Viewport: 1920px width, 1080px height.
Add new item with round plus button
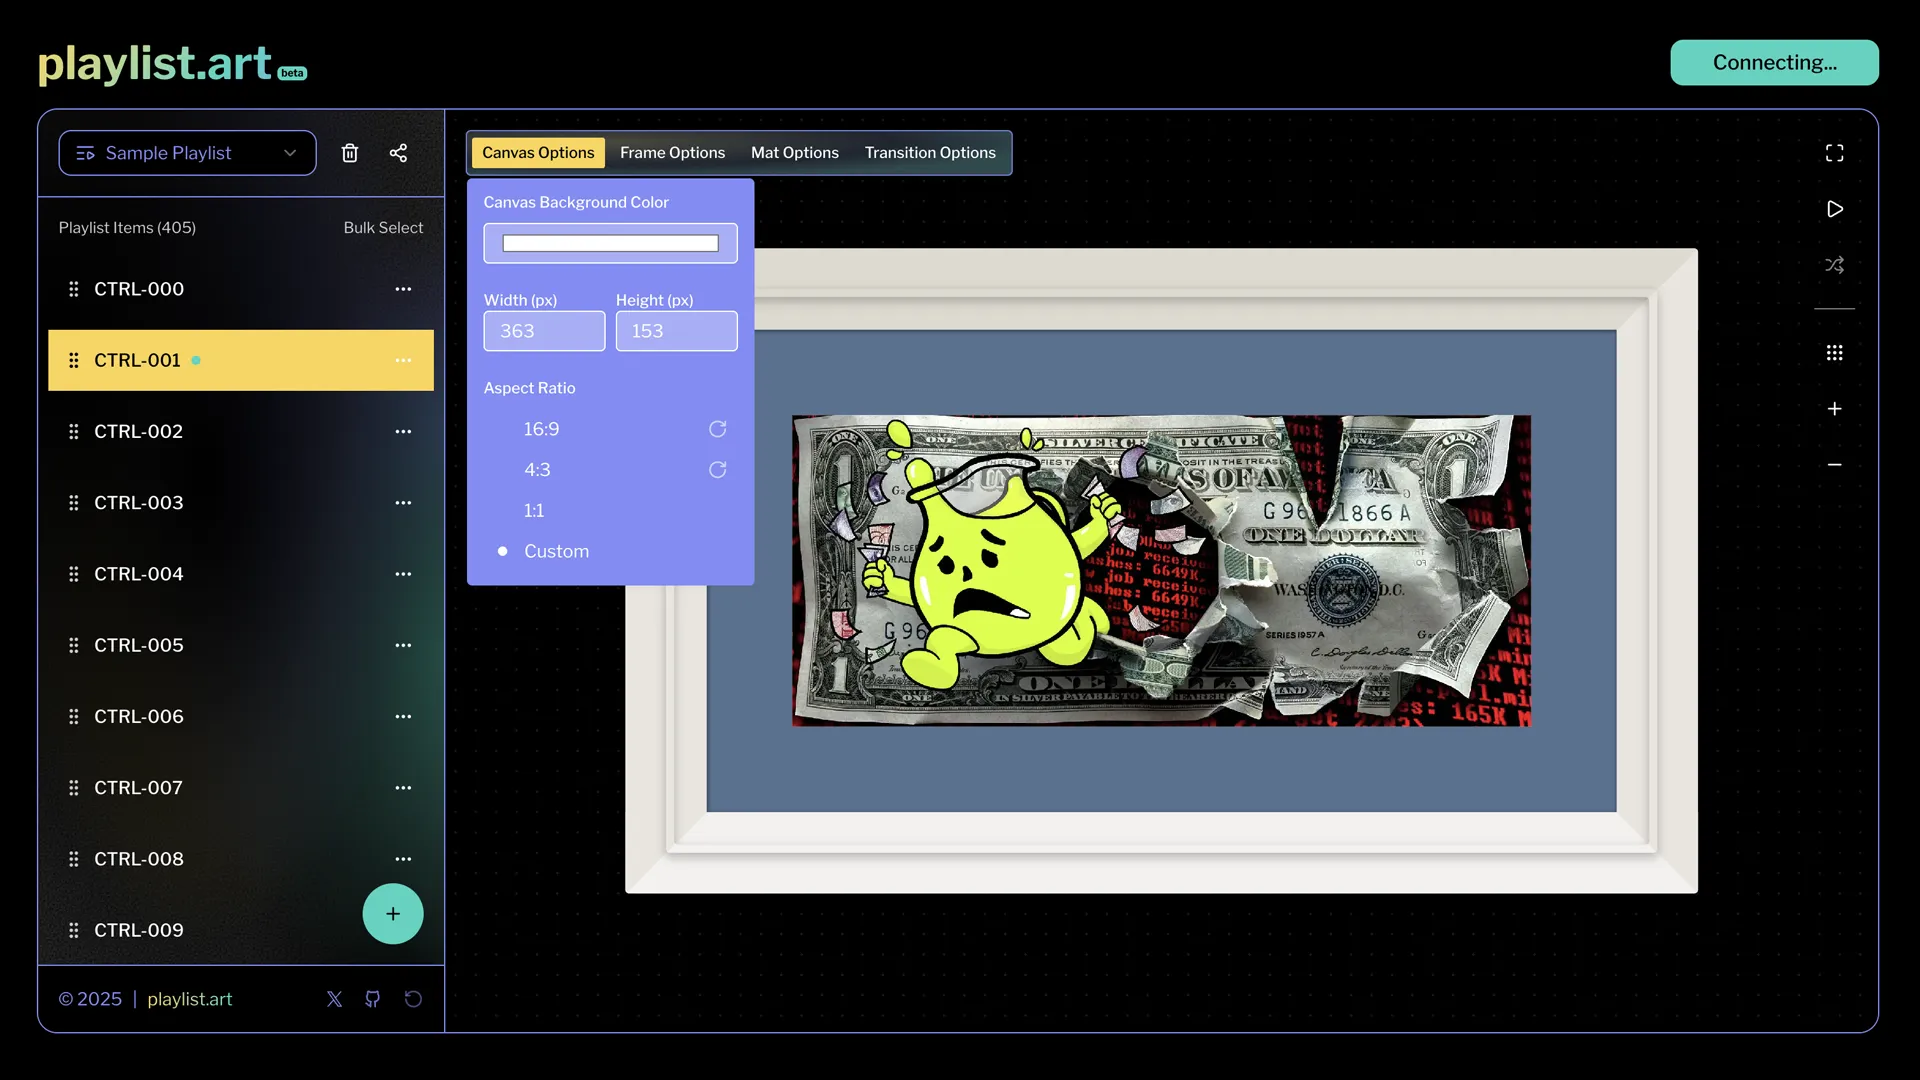click(392, 914)
